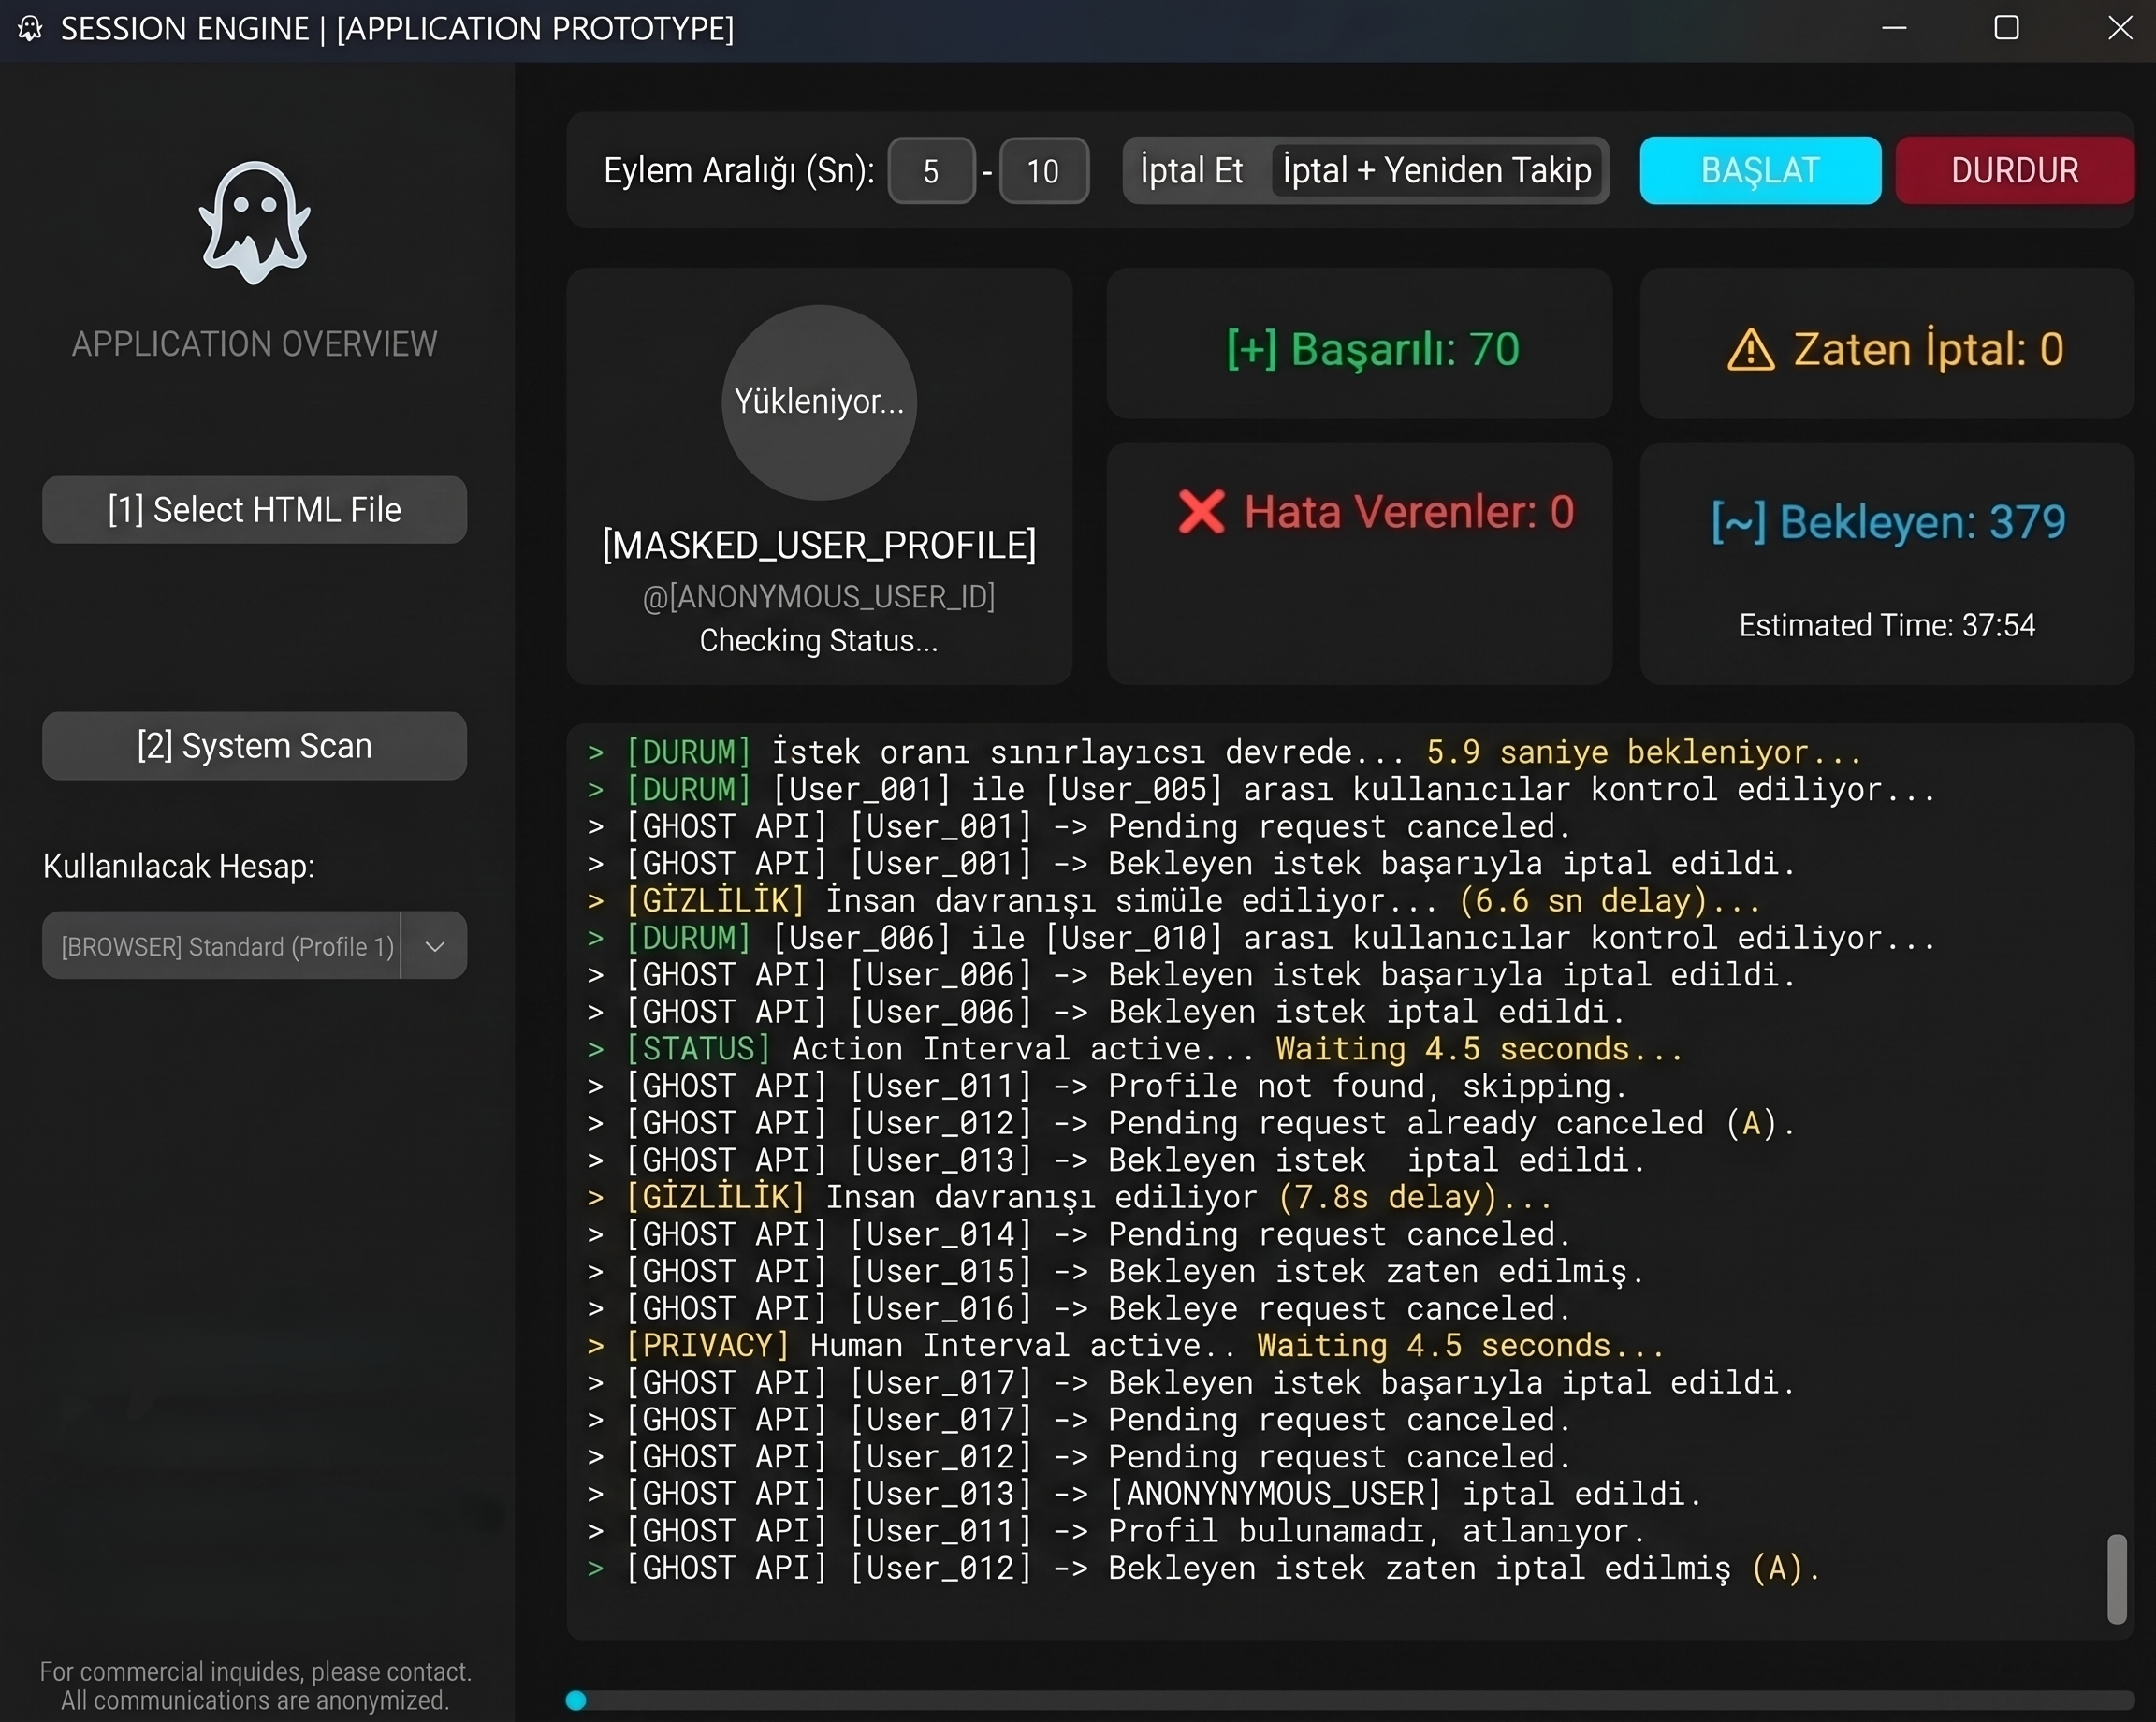This screenshot has height=1722, width=2156.
Task: Minimize the Session Engine window
Action: click(1894, 29)
